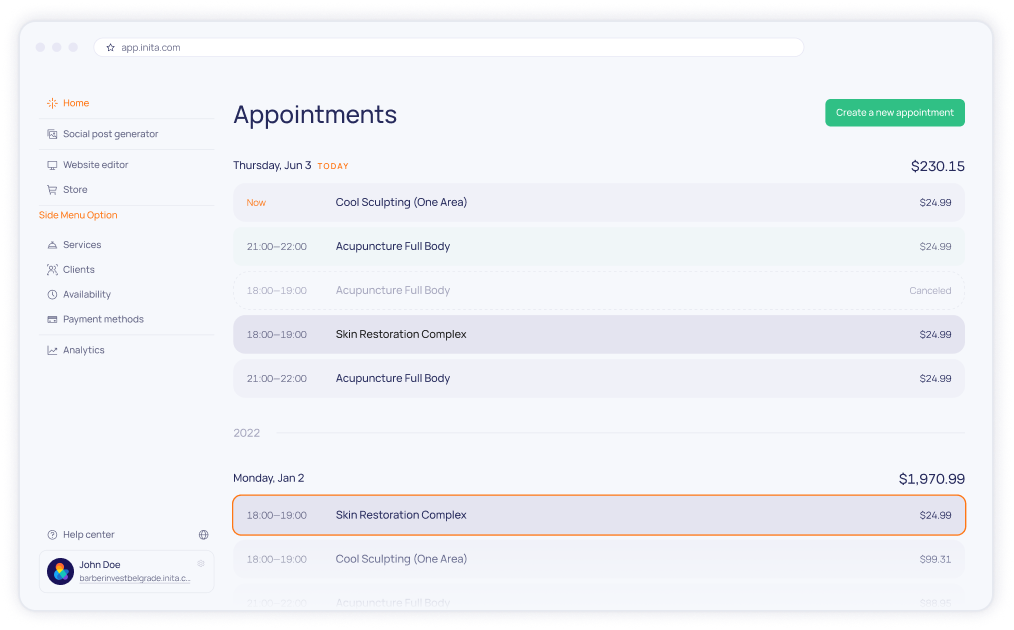The height and width of the screenshot is (630, 1014).
Task: Open the Analytics chart icon
Action: (52, 349)
